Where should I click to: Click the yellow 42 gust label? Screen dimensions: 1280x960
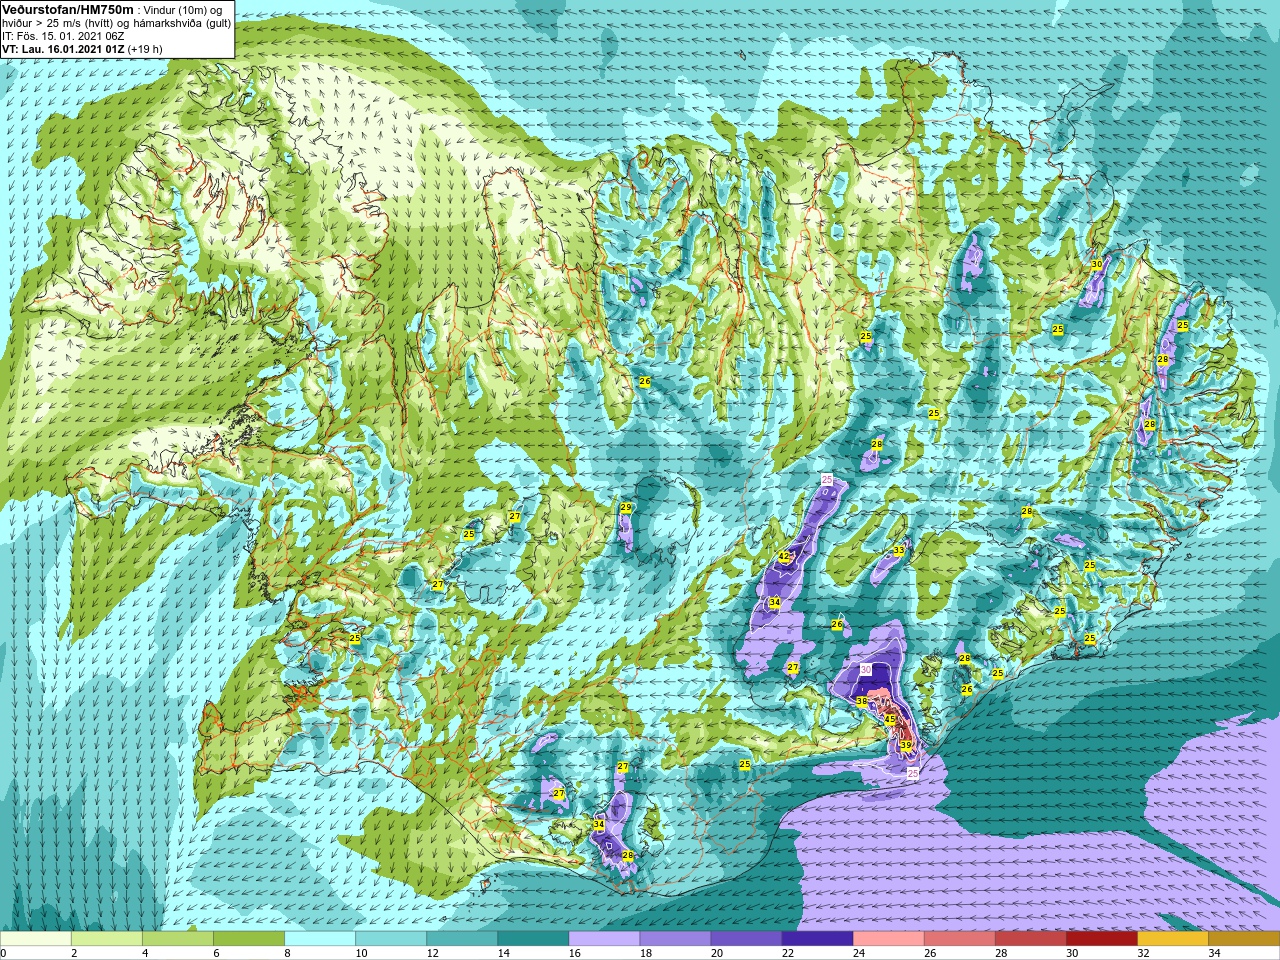coord(785,556)
